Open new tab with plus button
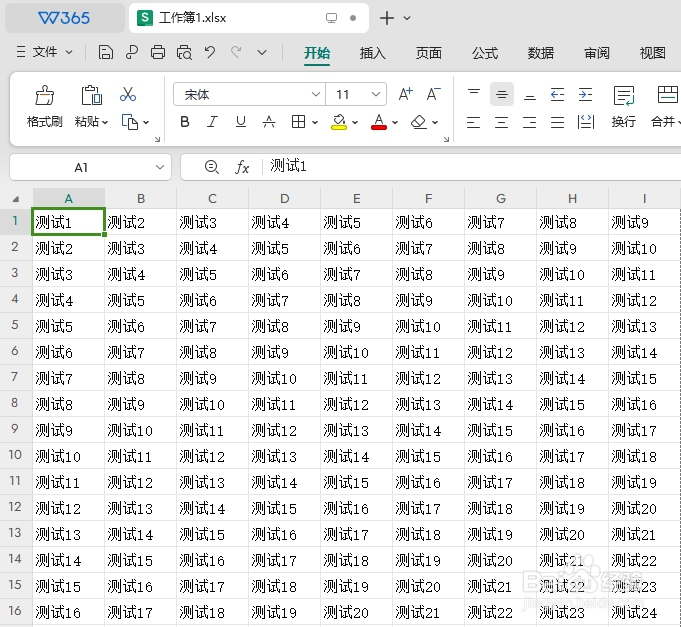The image size is (681, 627). pos(387,18)
